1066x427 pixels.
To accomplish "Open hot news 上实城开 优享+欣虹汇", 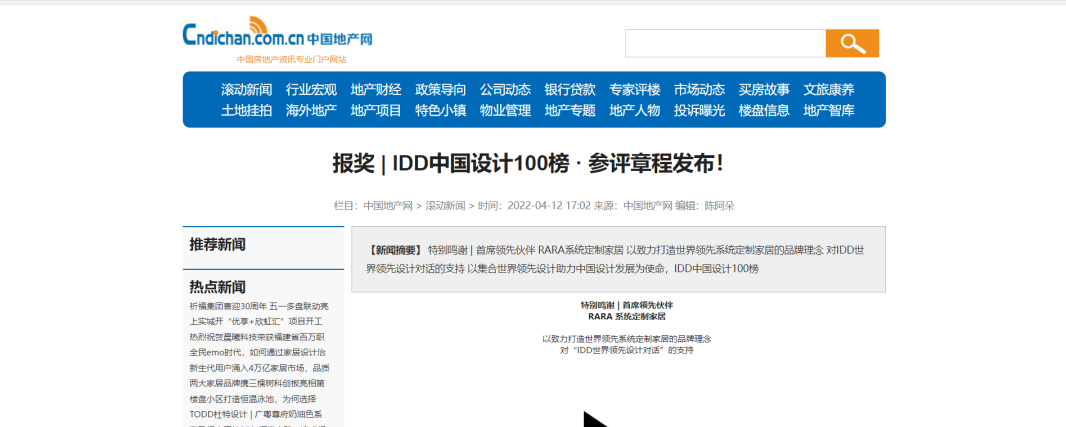I will (x=256, y=321).
